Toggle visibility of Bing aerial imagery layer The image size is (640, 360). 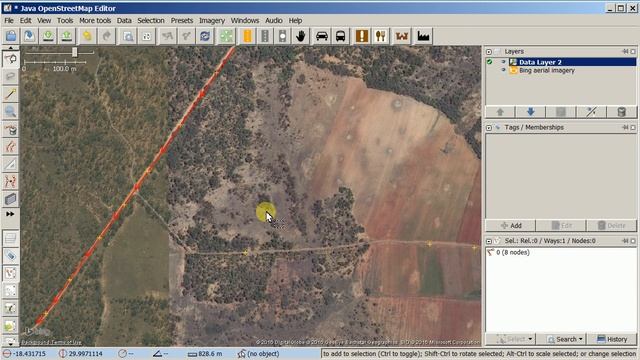[503, 70]
